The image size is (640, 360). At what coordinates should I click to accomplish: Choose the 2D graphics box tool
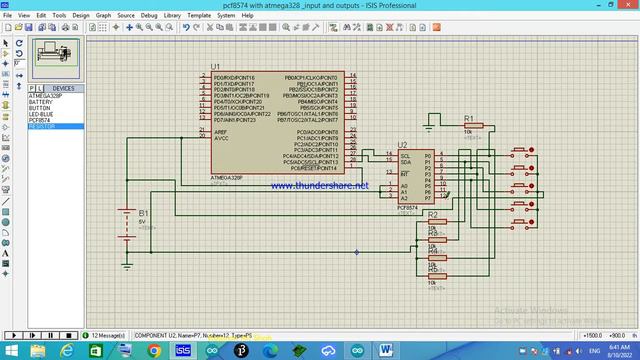(x=5, y=212)
